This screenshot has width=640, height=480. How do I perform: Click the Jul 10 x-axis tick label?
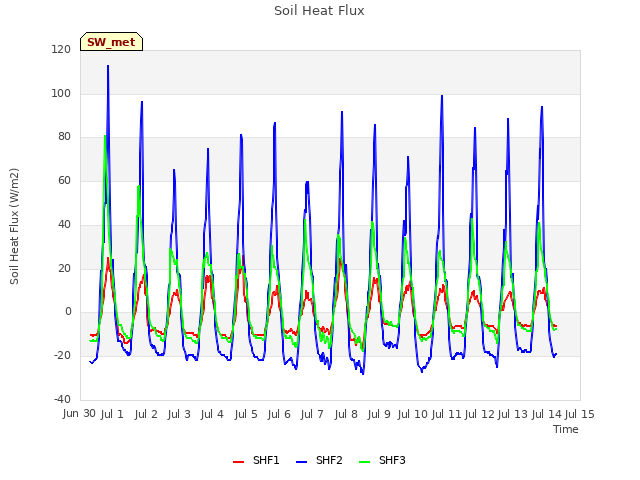pyautogui.click(x=412, y=414)
